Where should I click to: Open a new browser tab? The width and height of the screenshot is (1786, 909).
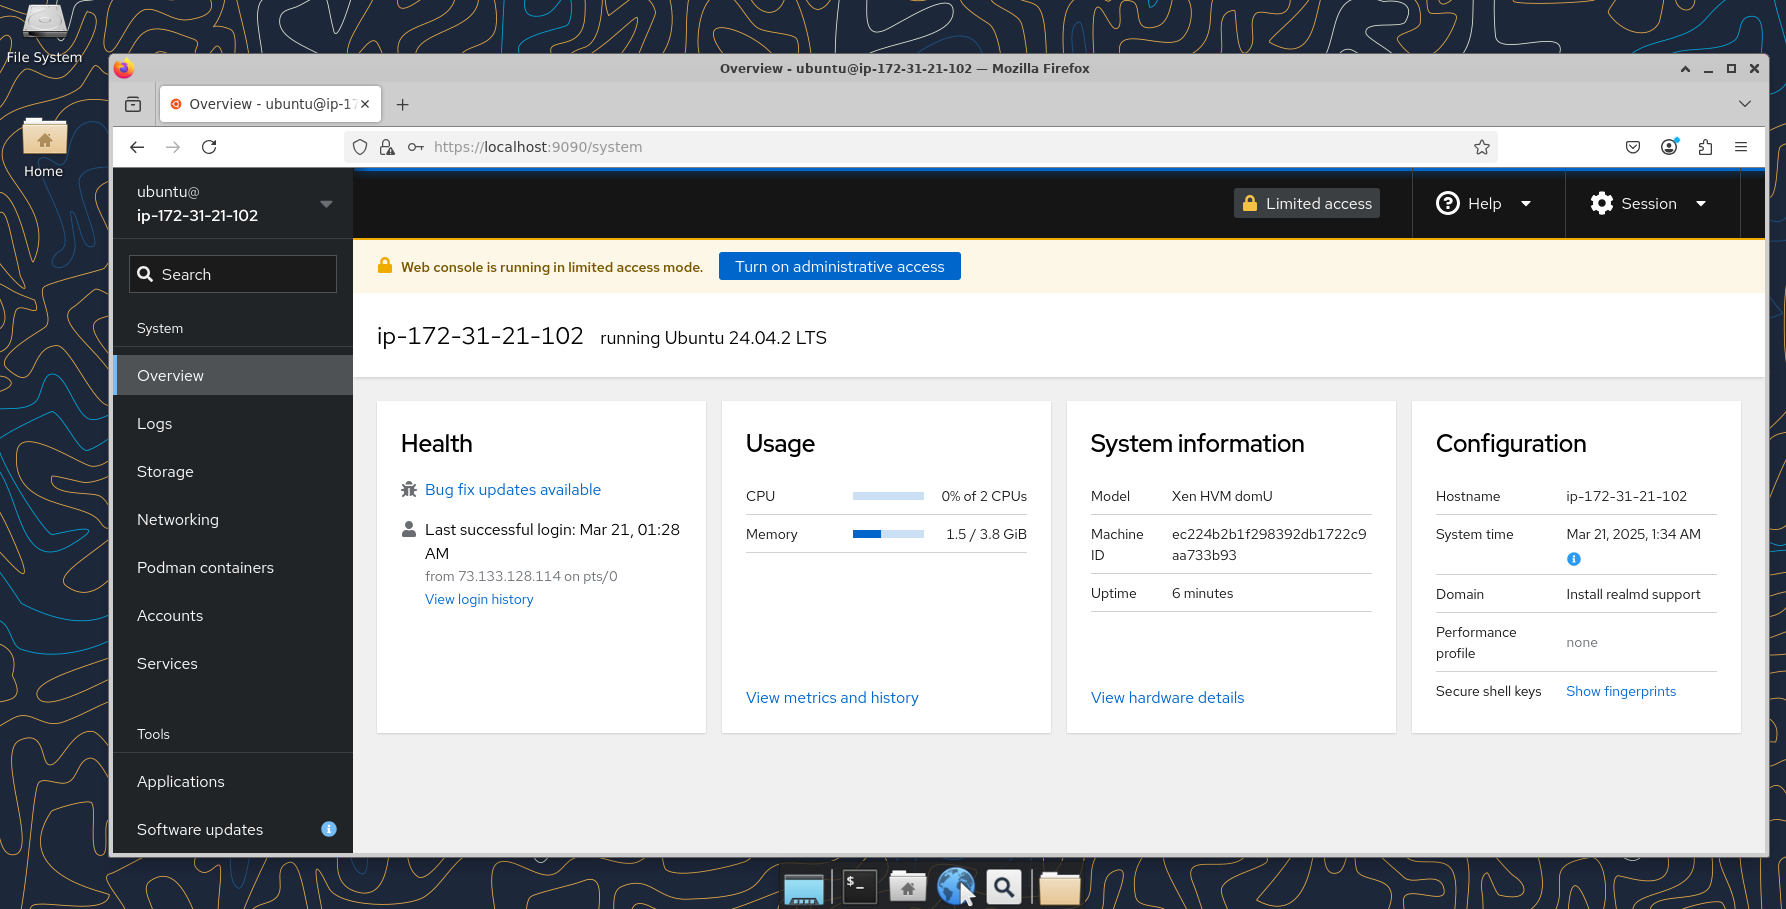[x=403, y=104]
